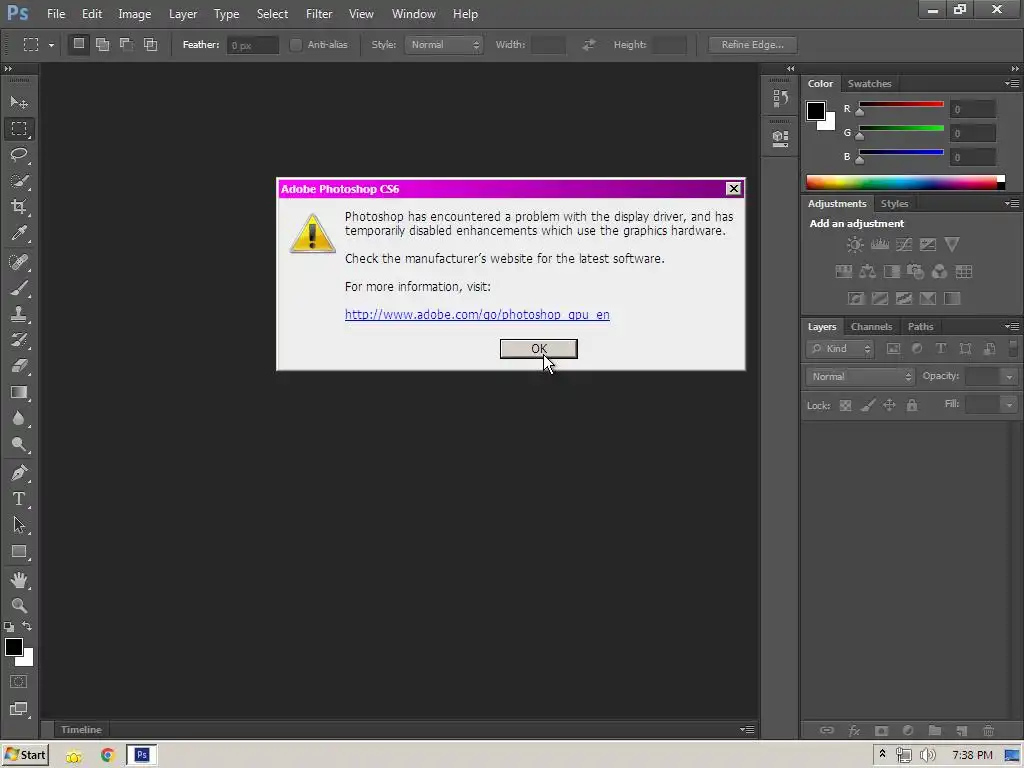
Task: Expand the Opacity dropdown arrow
Action: [1009, 377]
